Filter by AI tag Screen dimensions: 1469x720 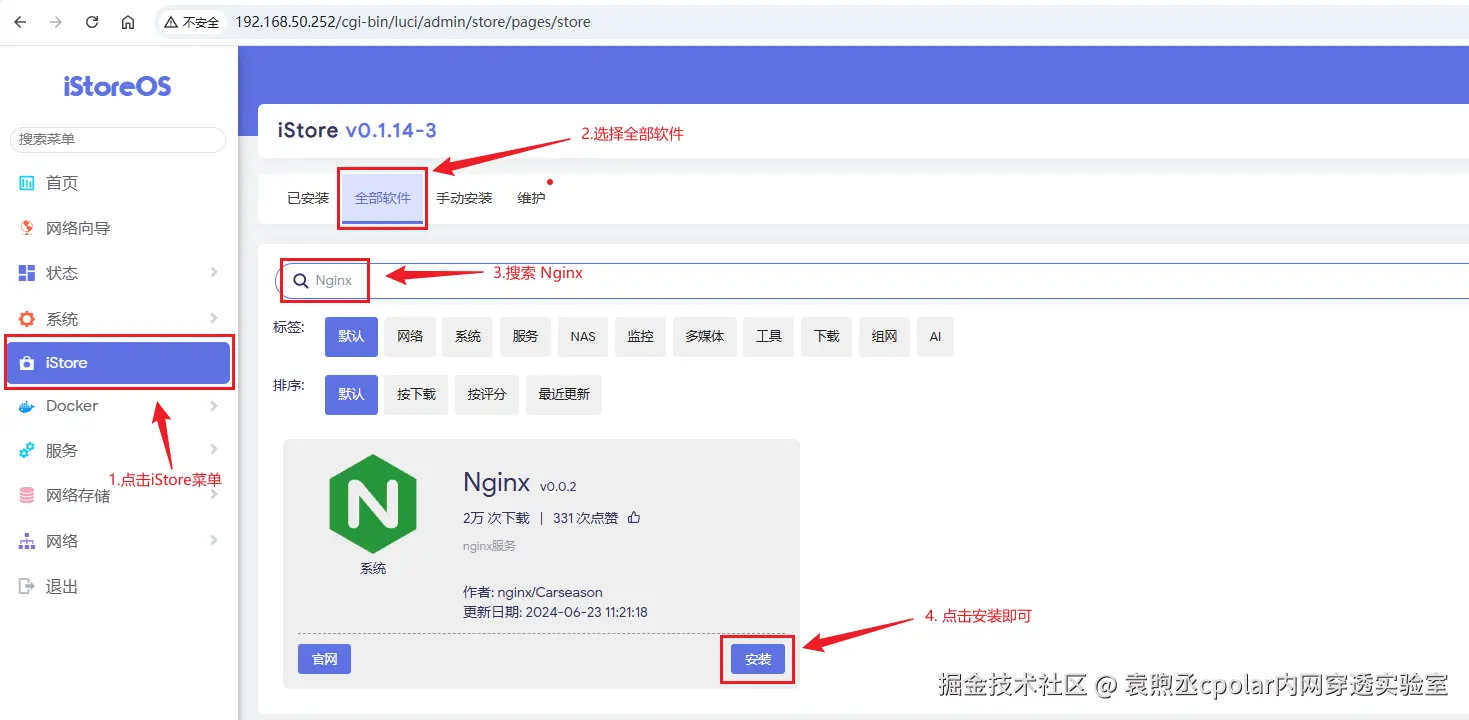click(935, 337)
